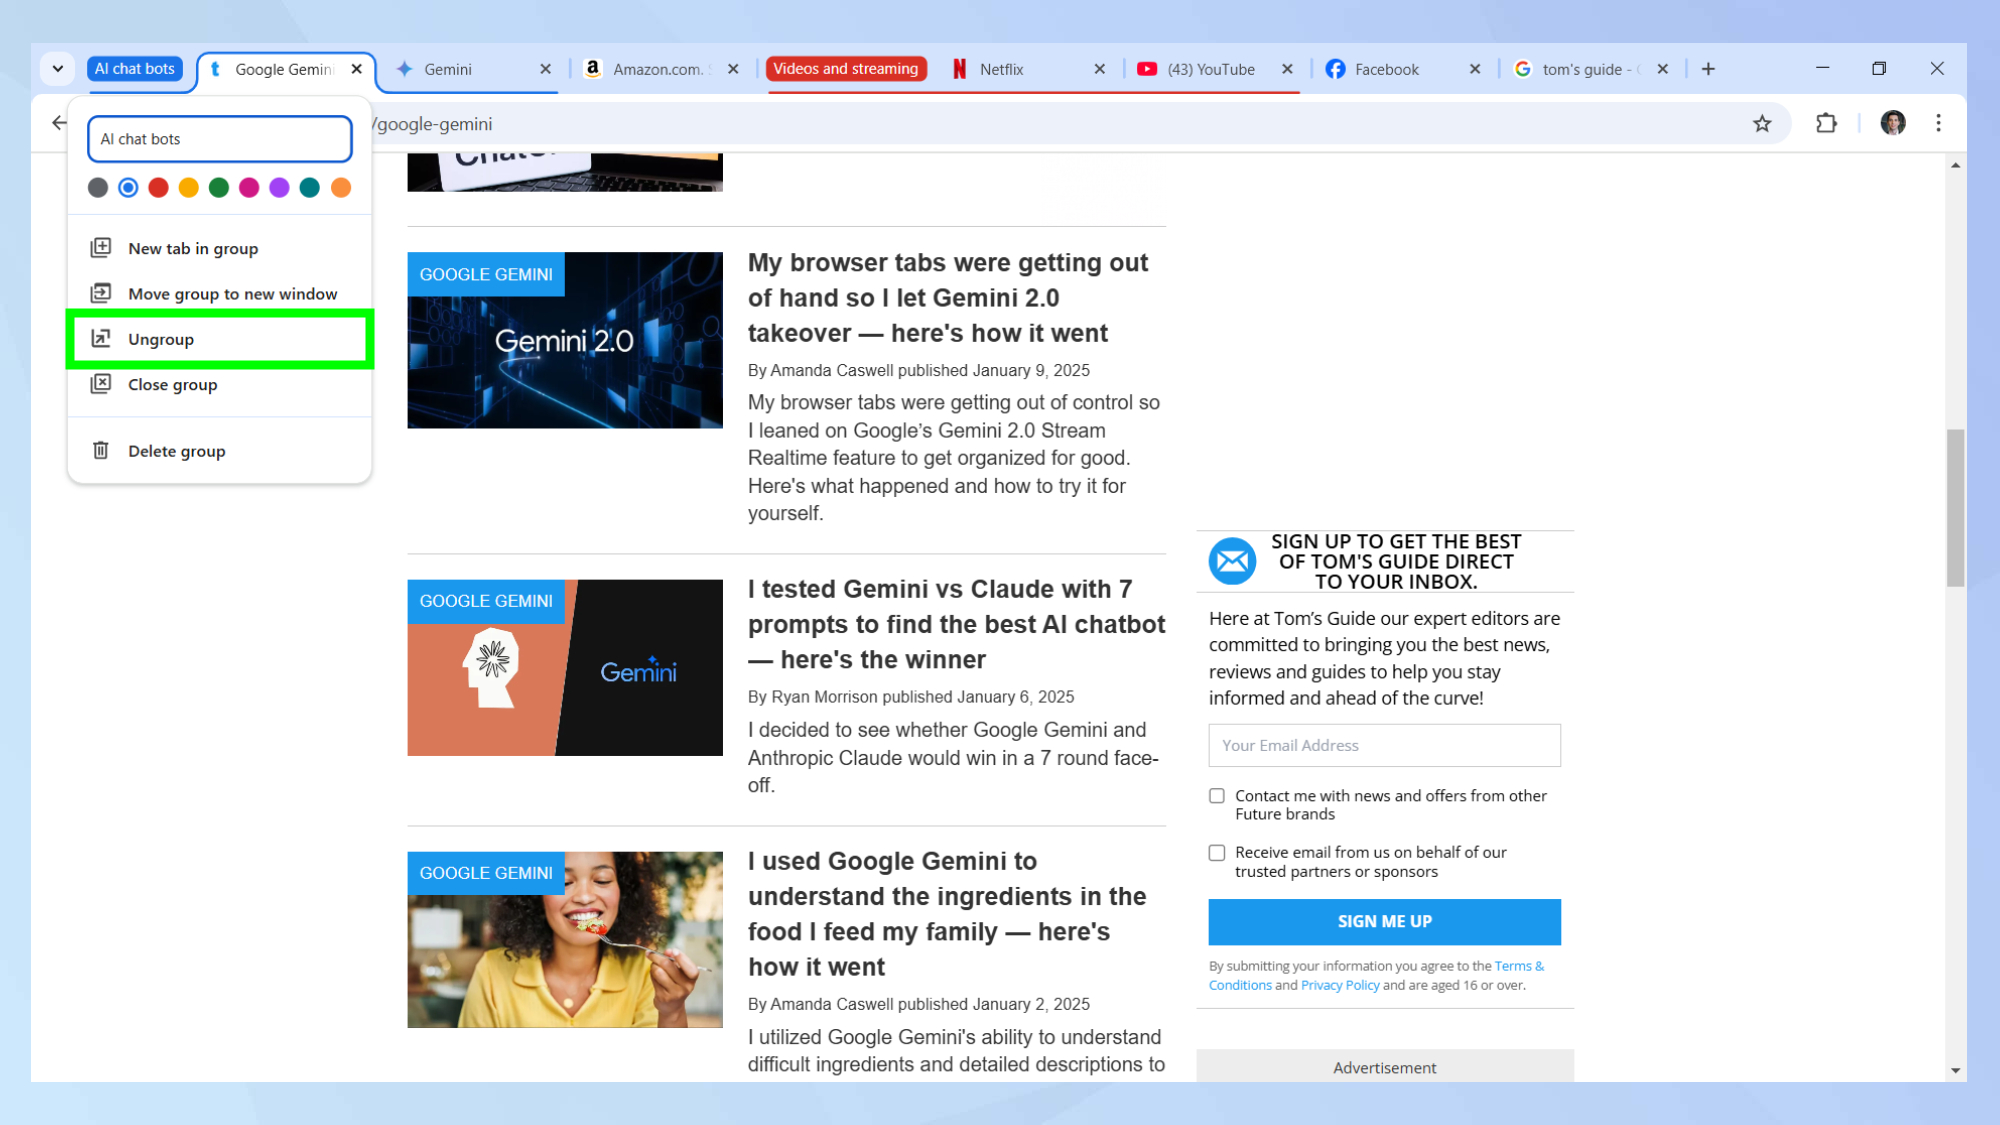Click the New tab in group icon
The height and width of the screenshot is (1125, 2000).
point(101,247)
